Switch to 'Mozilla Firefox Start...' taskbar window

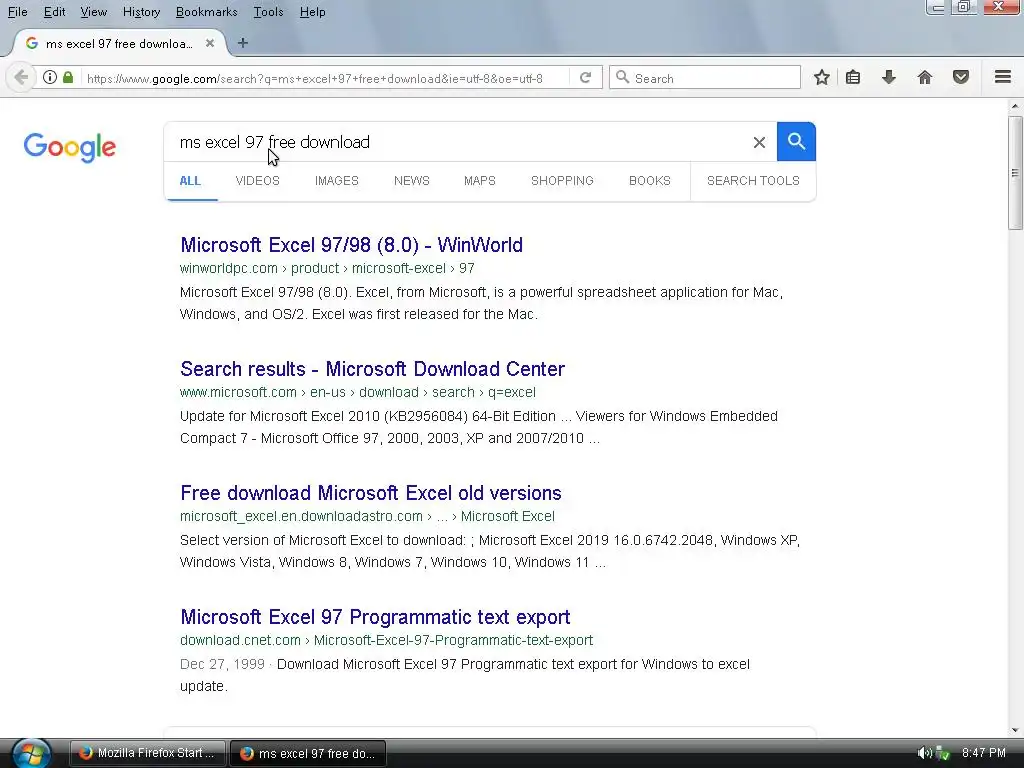[148, 753]
